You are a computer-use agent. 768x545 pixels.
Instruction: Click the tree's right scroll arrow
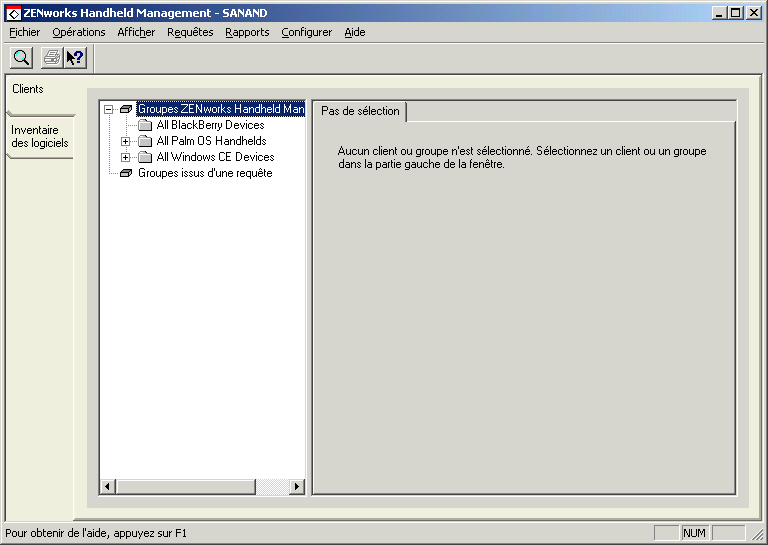(296, 487)
